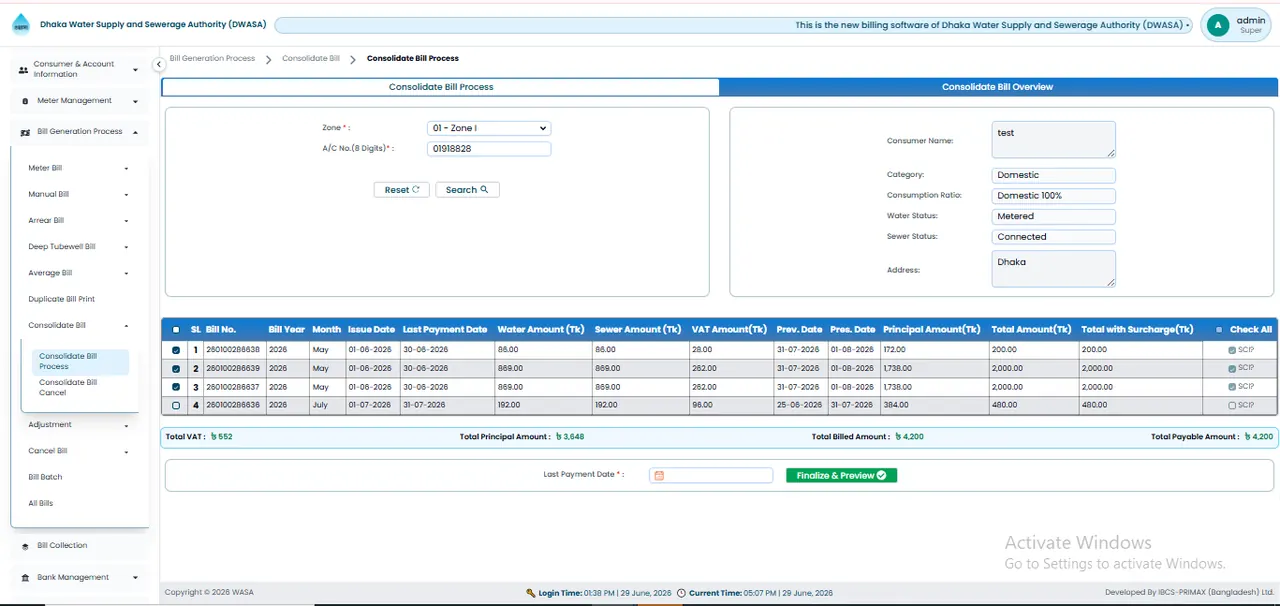This screenshot has height=606, width=1280.
Task: Click Finalize & Preview button
Action: click(841, 476)
